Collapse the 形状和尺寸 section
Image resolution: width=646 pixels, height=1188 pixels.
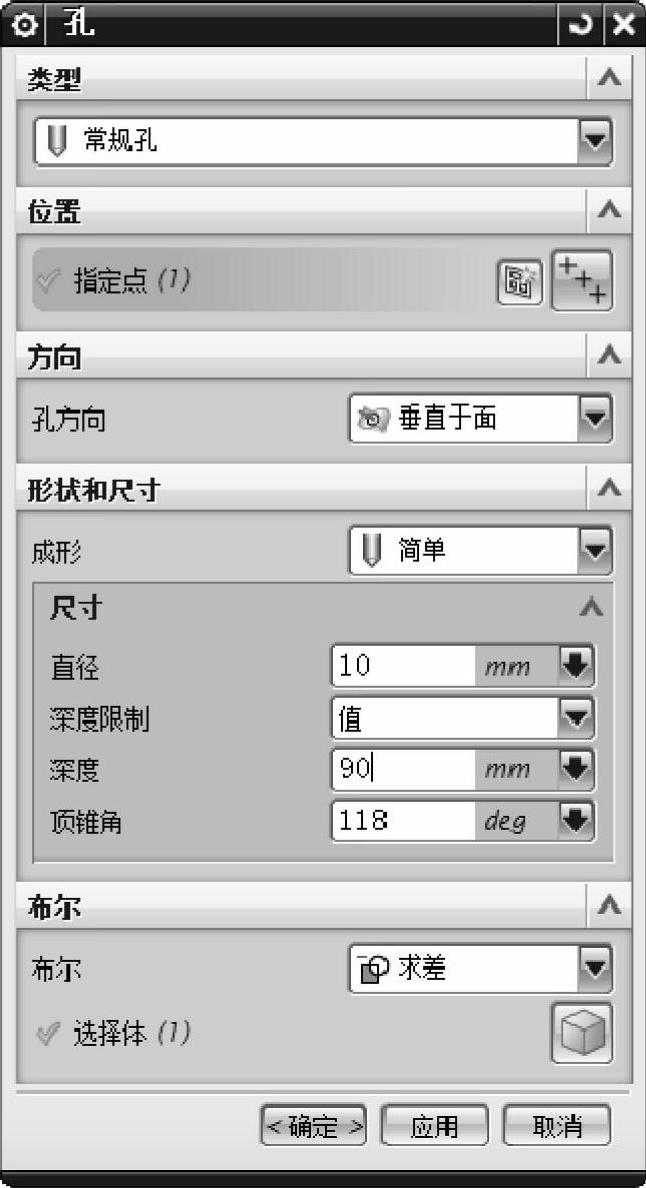[x=610, y=489]
